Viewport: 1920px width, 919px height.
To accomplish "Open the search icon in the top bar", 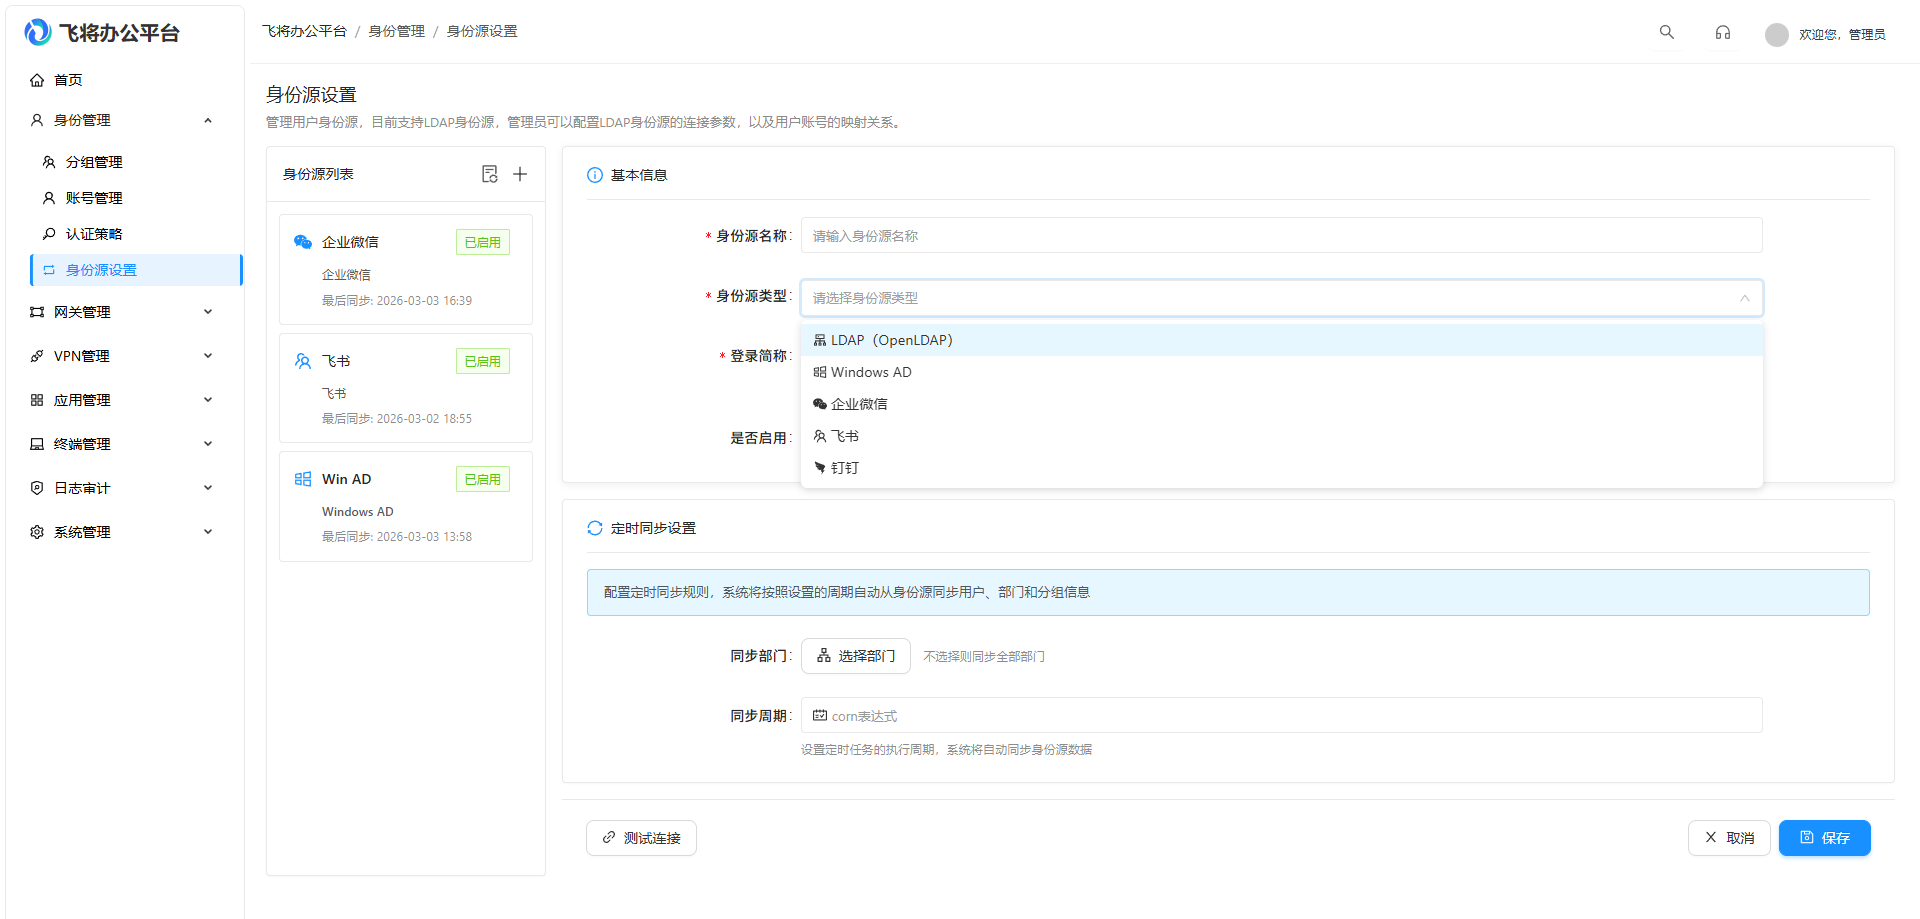I will (1666, 31).
